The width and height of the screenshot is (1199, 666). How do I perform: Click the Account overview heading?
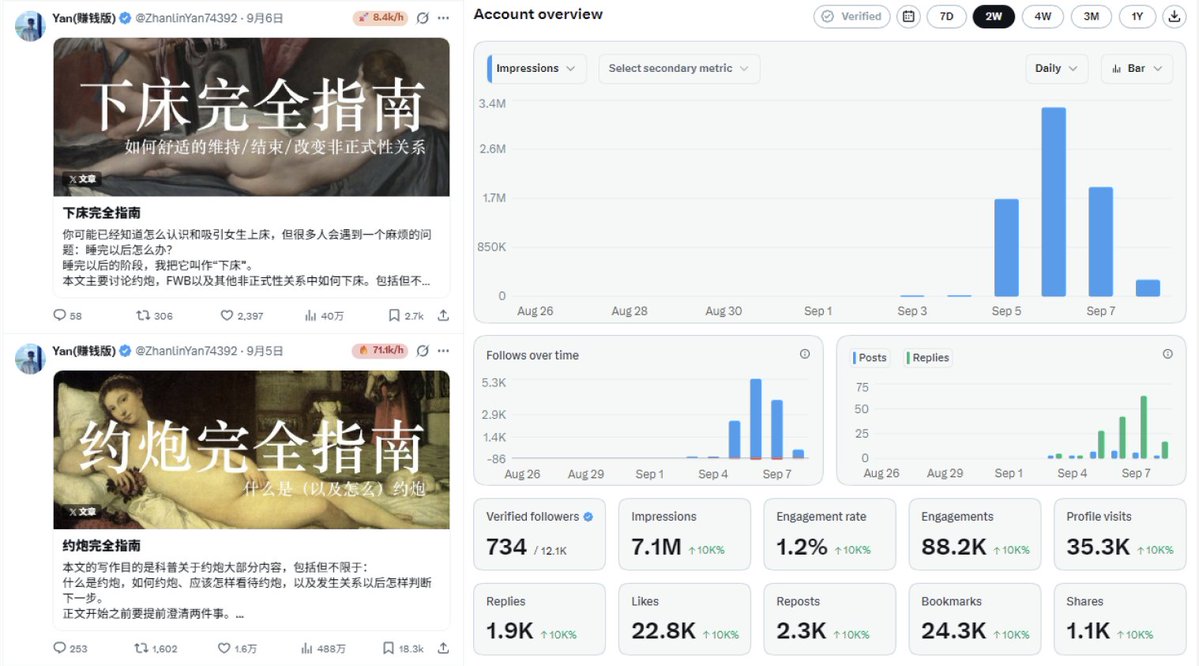coord(538,14)
